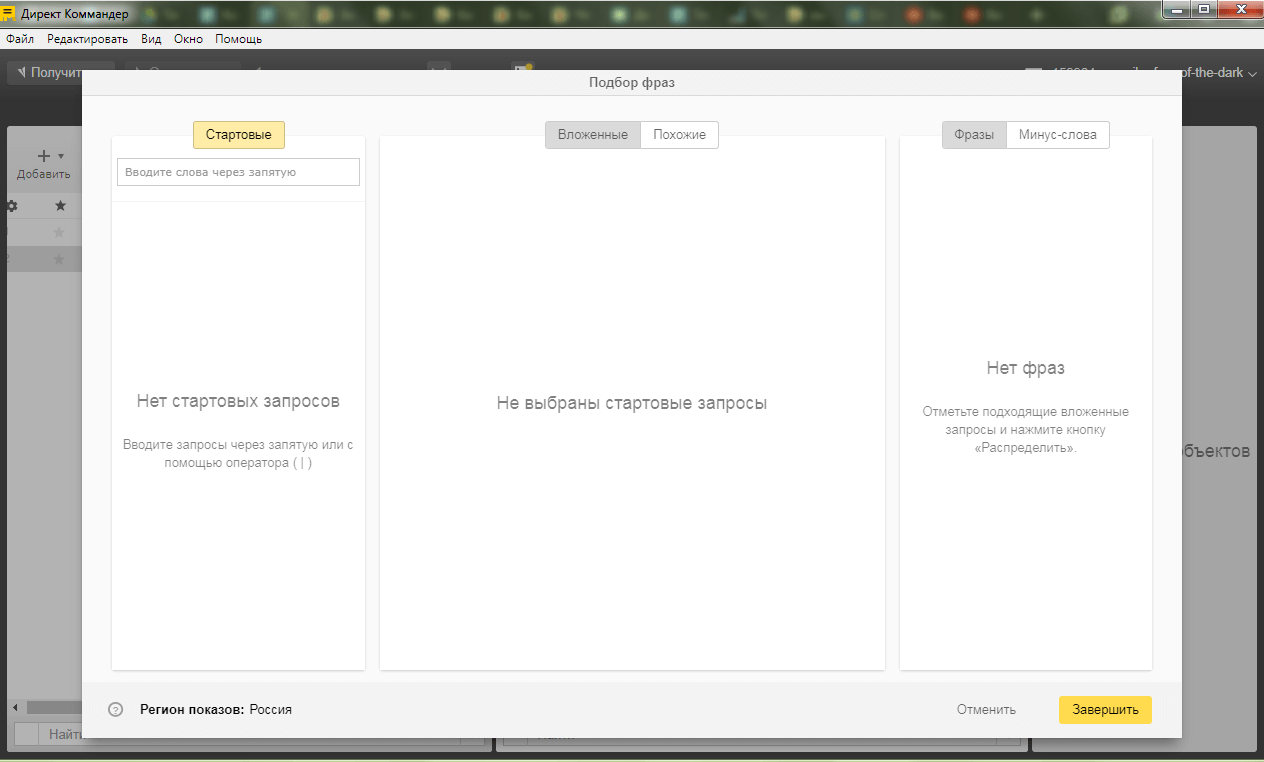Click the Директ Коммандер title bar icon
Viewport: 1264px width, 762px height.
coord(8,13)
